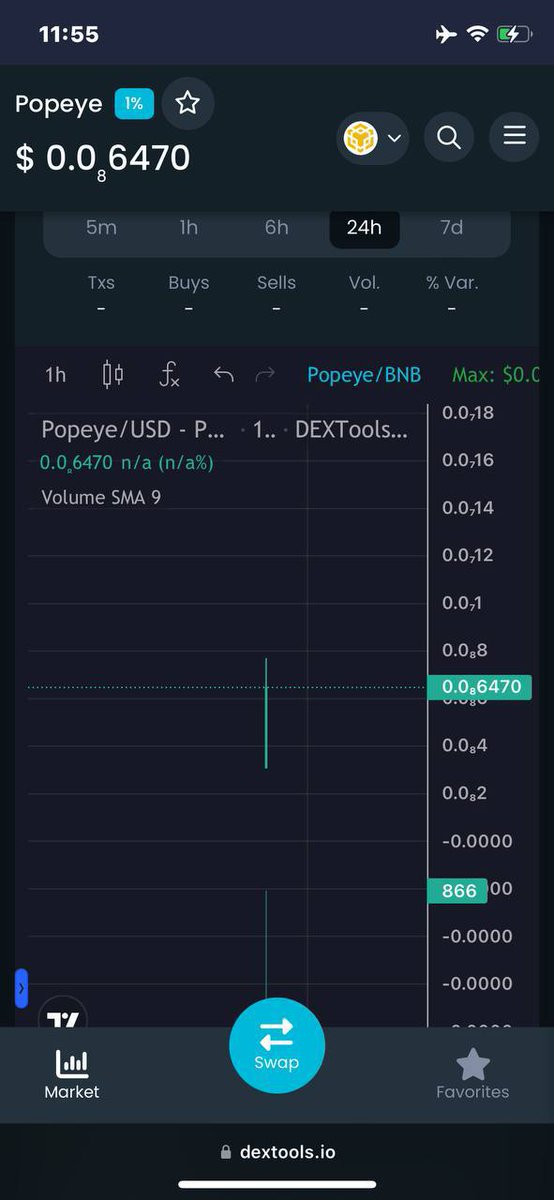The width and height of the screenshot is (554, 1200).
Task: Click the Popeye token name header
Action: (x=59, y=104)
